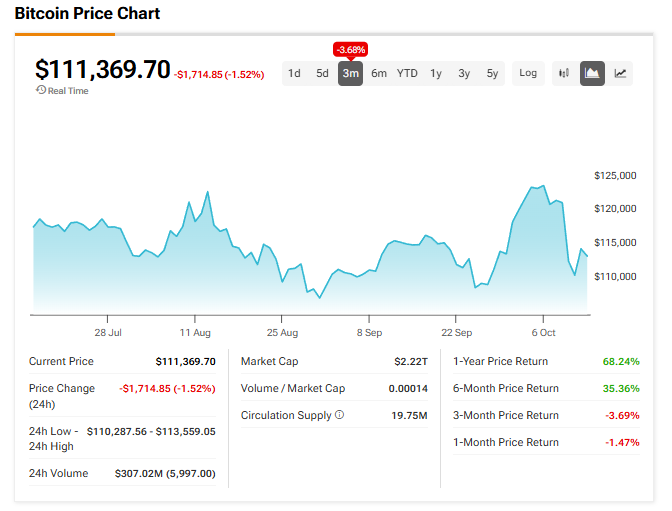Select the 1d time range
The height and width of the screenshot is (511, 672).
pos(294,73)
